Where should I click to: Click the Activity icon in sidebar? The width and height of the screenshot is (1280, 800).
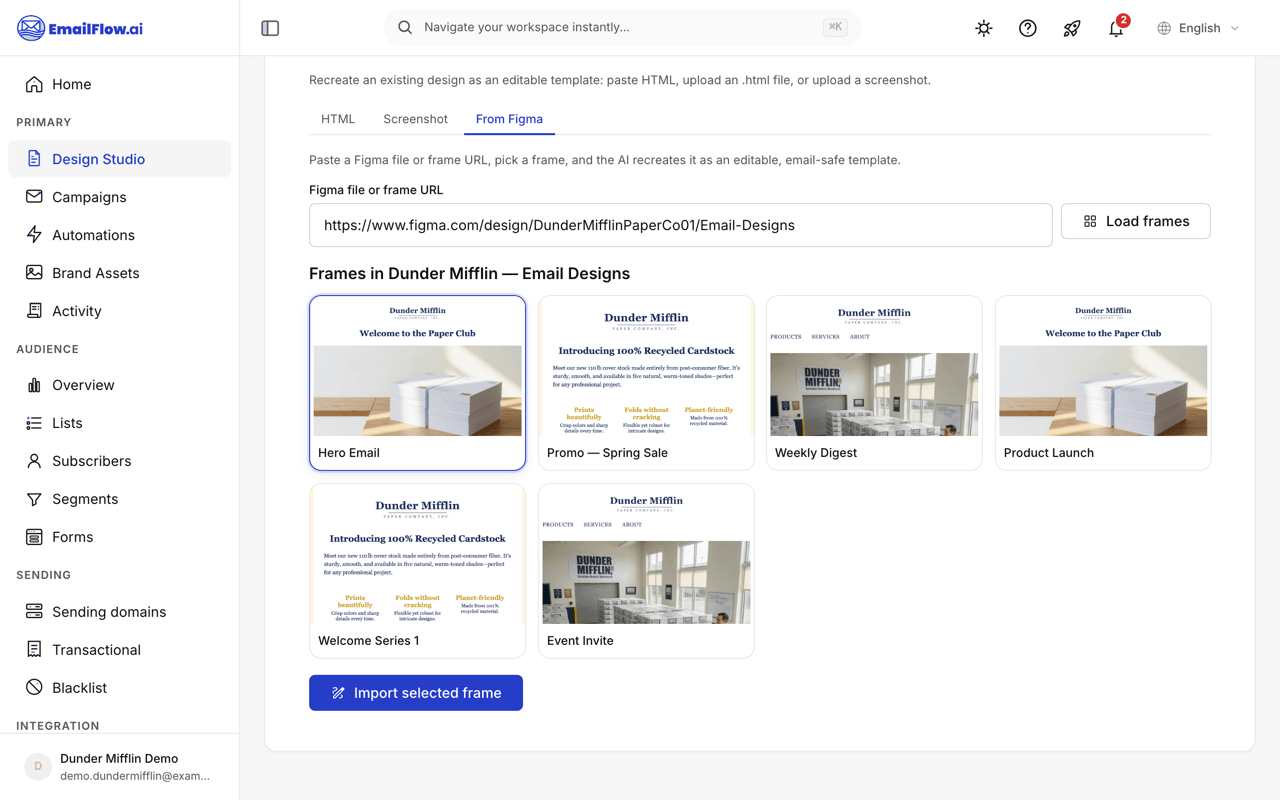point(34,311)
